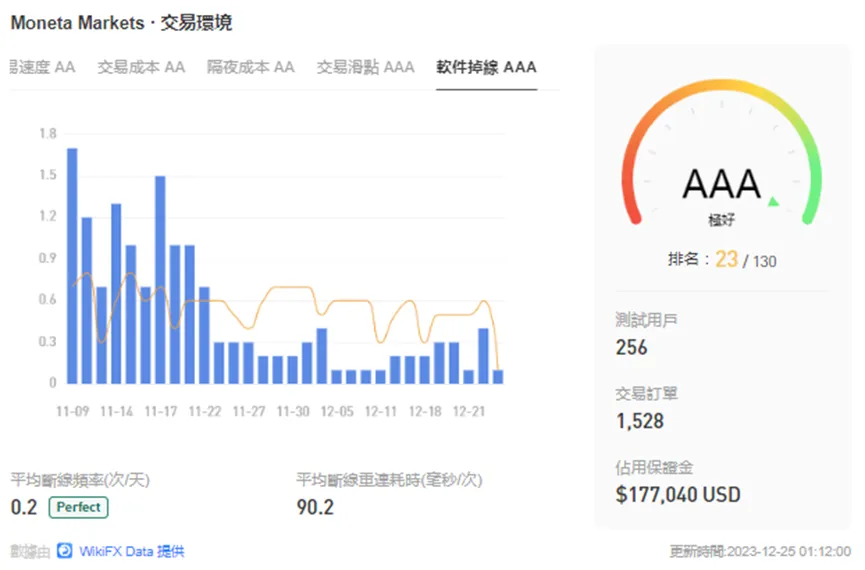Click the ranking number 23
Image resolution: width=865 pixels, height=570 pixels.
point(727,259)
